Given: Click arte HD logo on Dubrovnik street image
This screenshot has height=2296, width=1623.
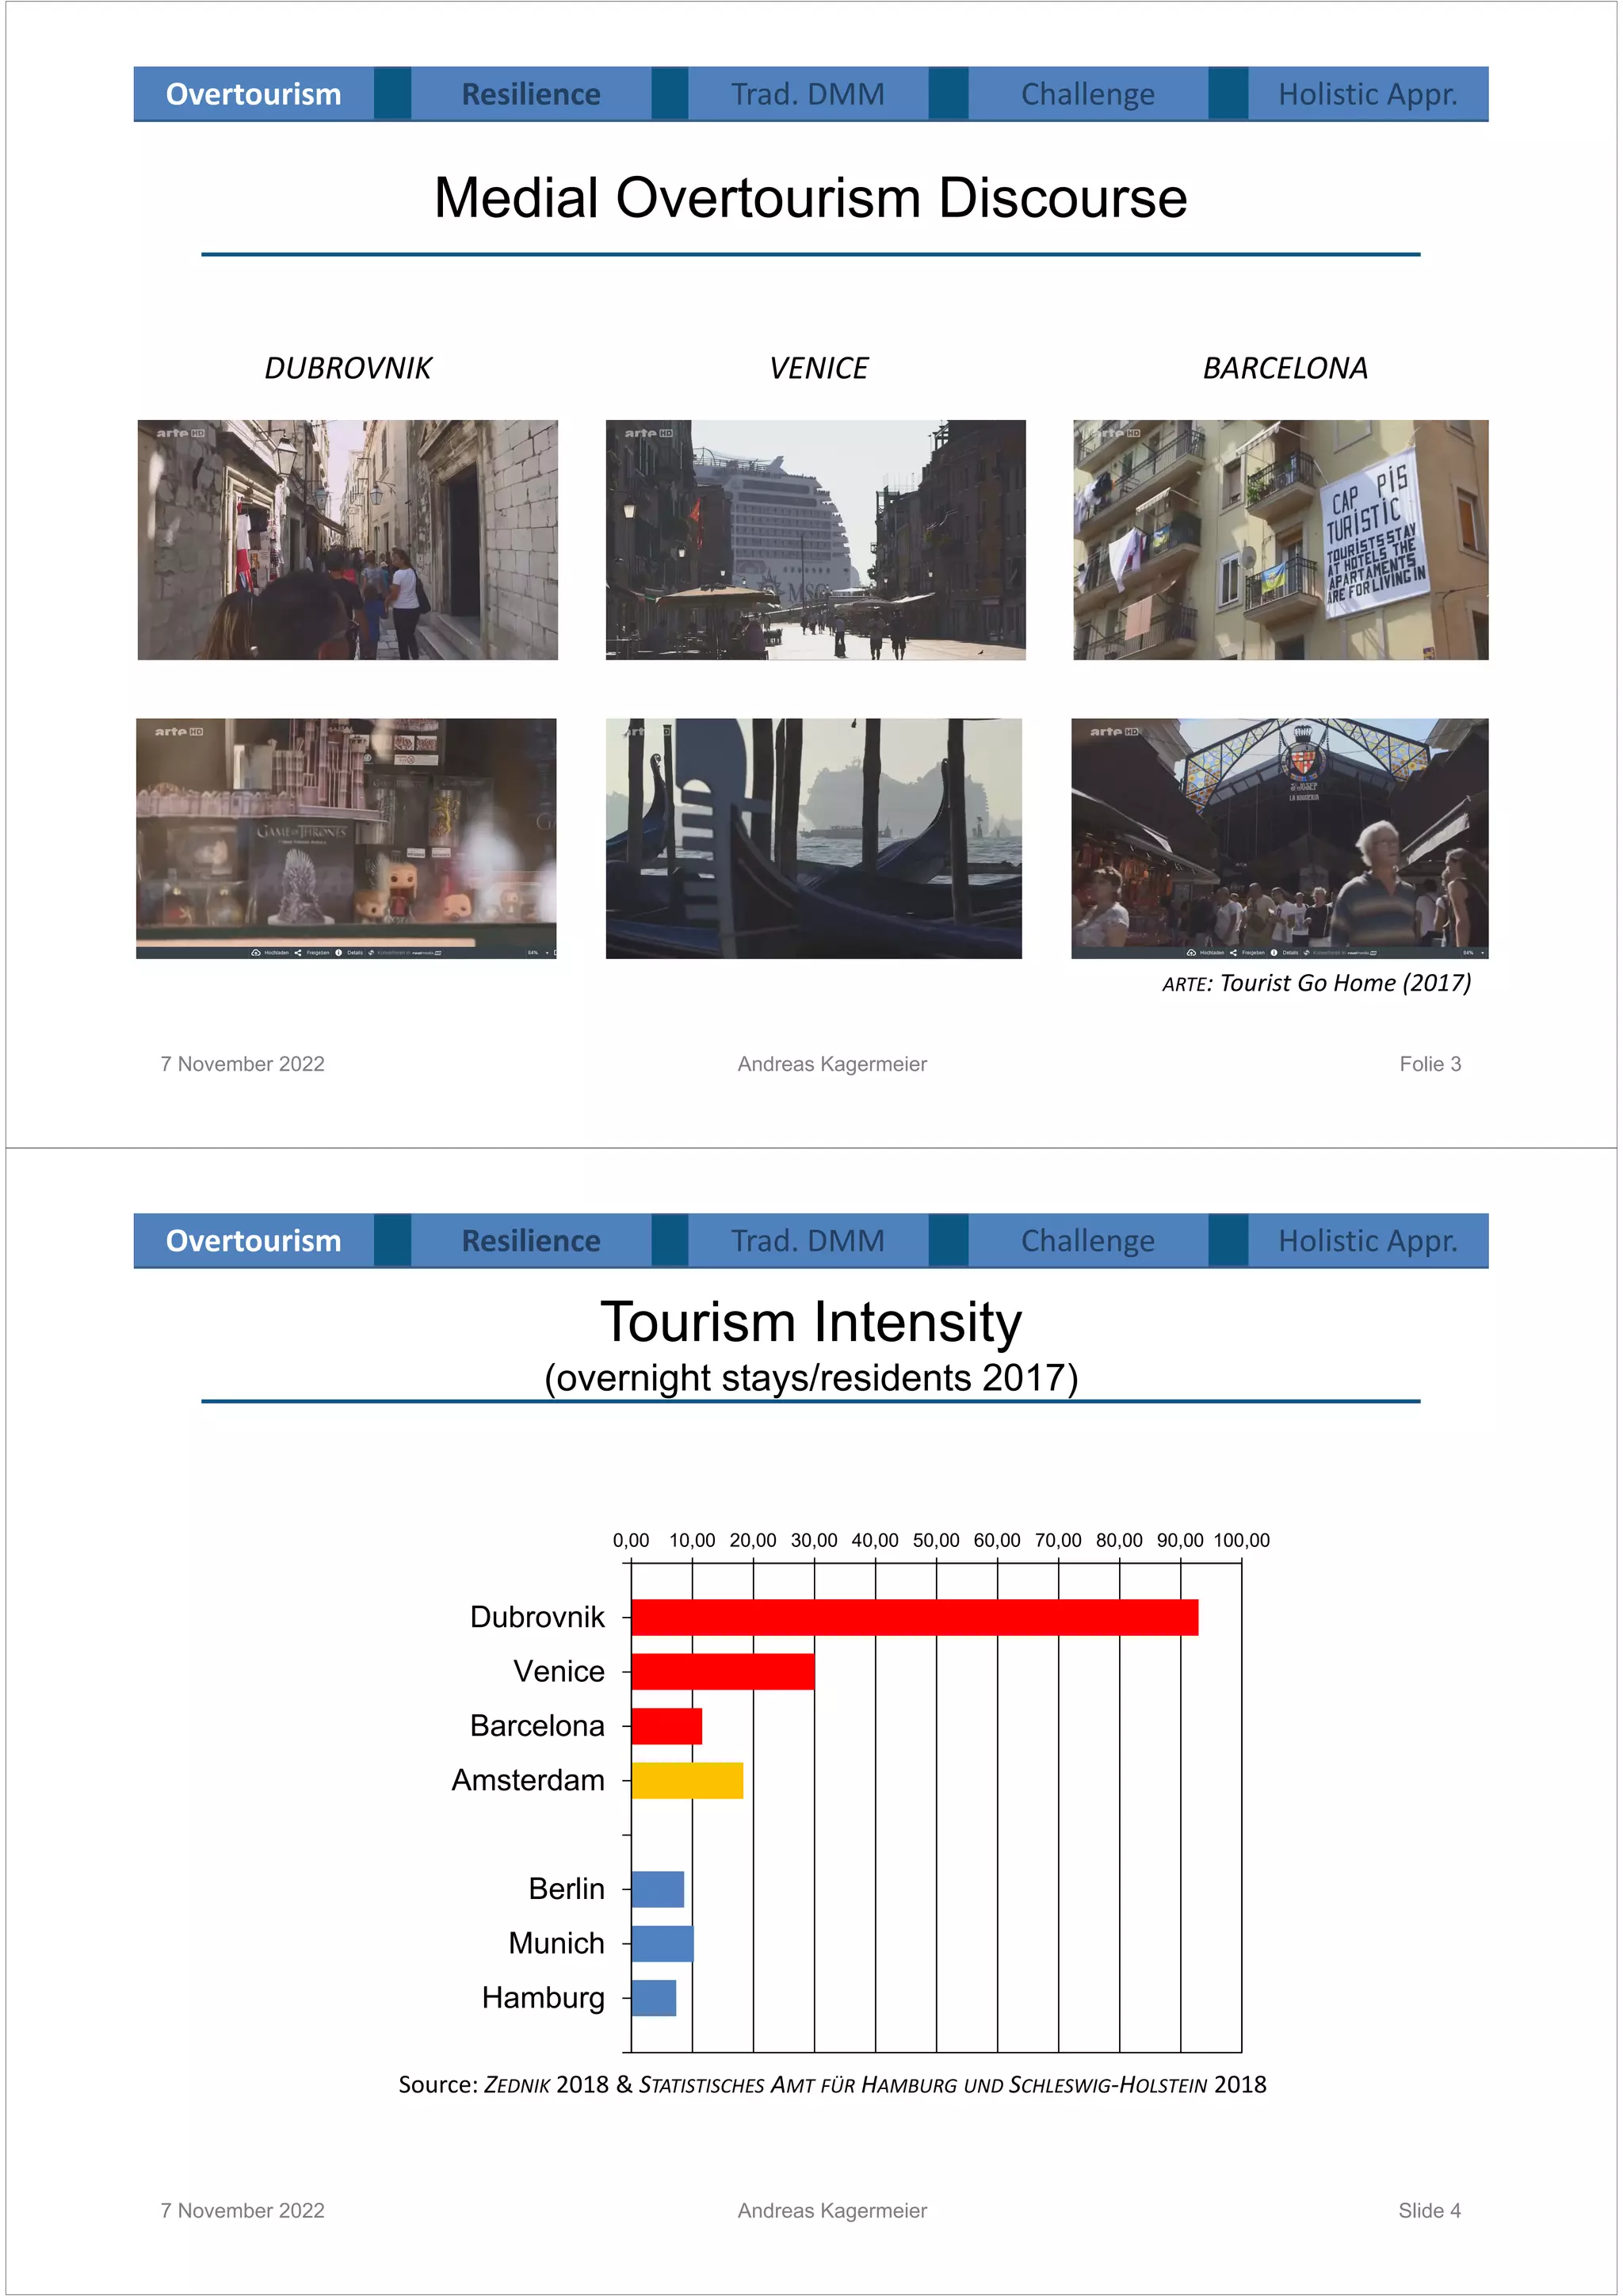Looking at the screenshot, I should coord(180,433).
